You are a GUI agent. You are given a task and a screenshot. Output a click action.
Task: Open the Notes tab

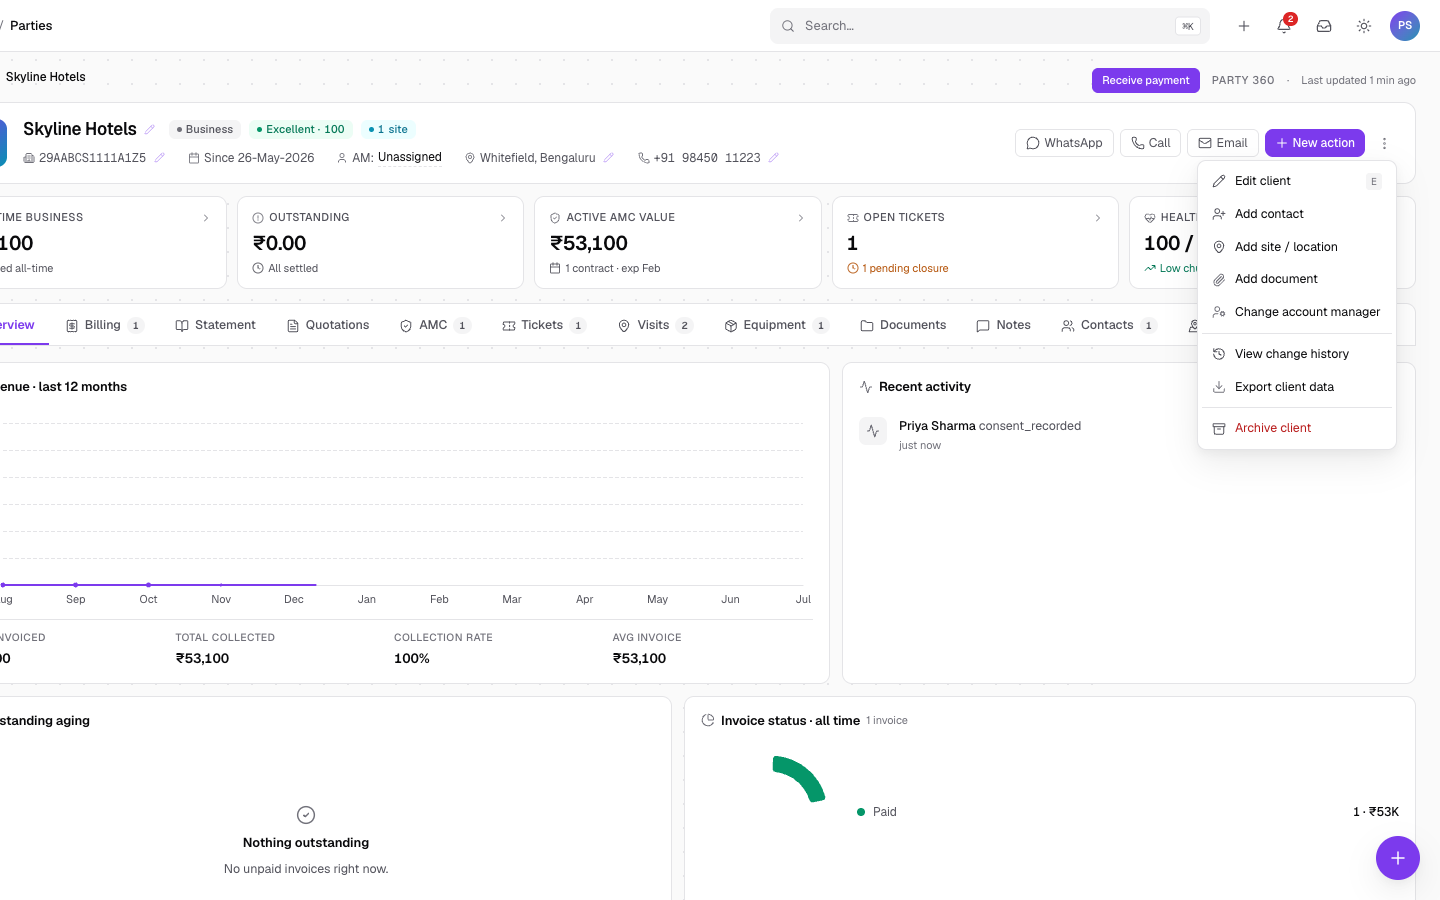[1003, 325]
